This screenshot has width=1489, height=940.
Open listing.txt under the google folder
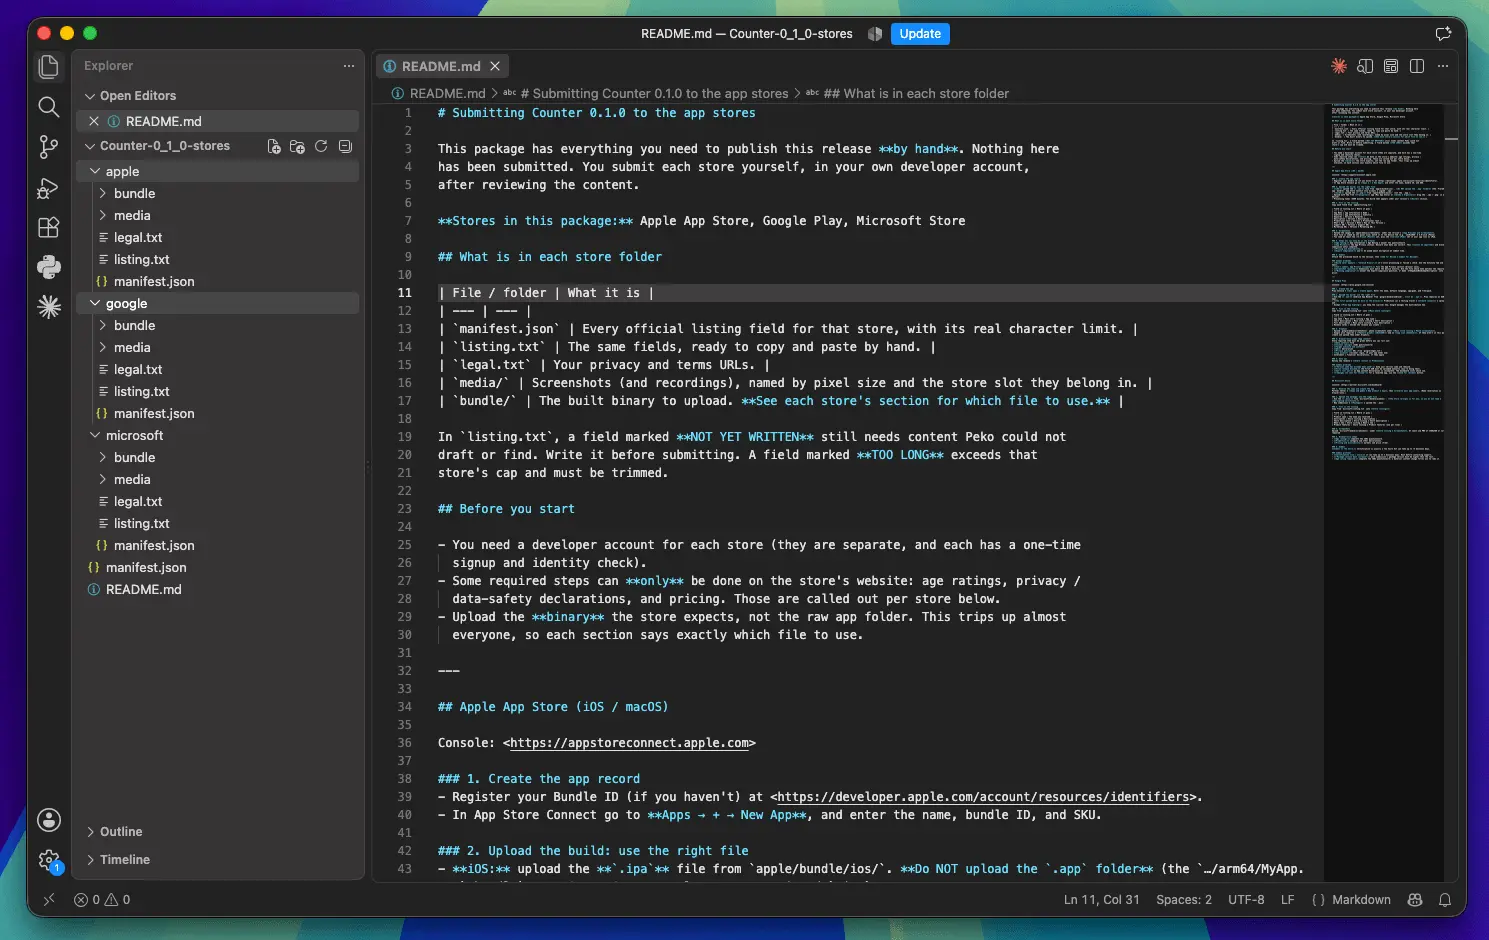142,392
